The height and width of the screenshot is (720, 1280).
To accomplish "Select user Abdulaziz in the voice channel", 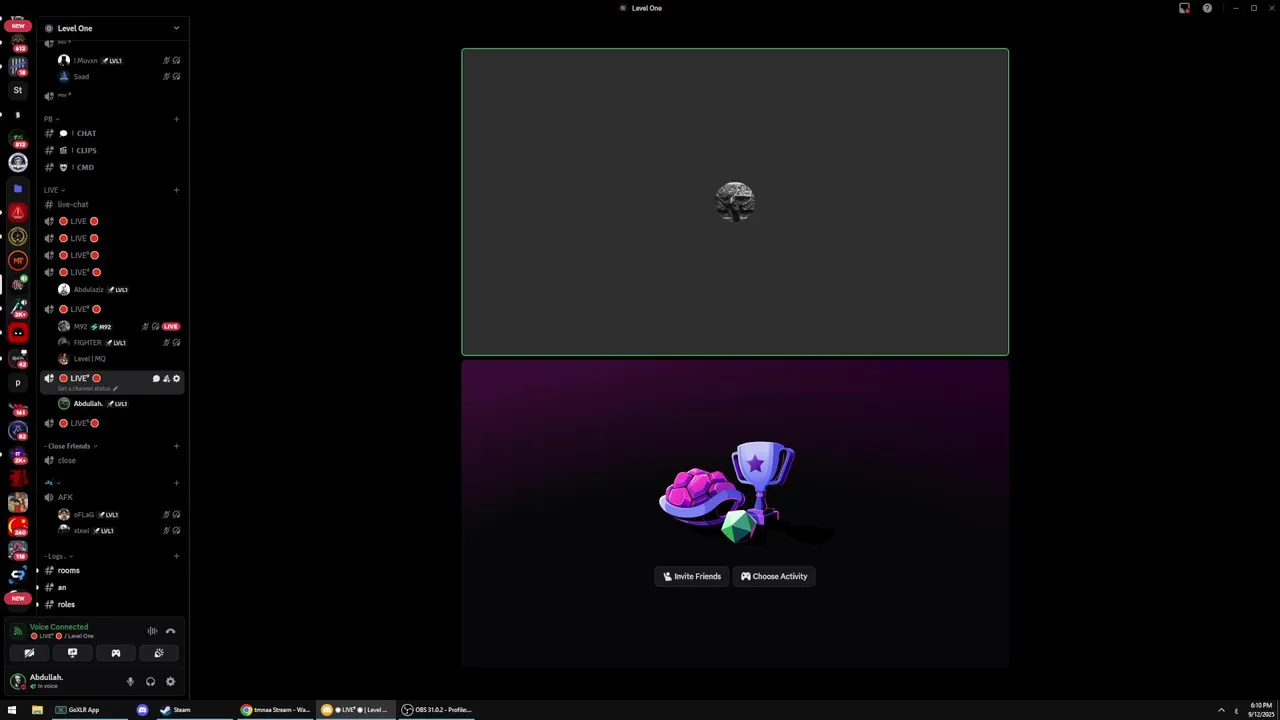I will 118,289.
